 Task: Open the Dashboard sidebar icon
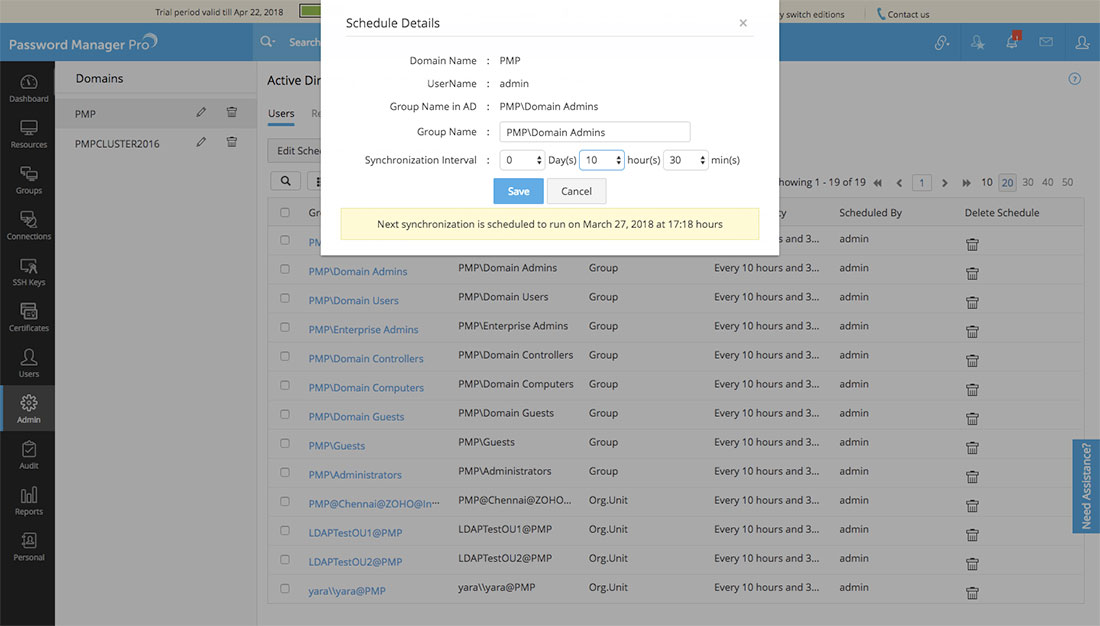tap(28, 88)
